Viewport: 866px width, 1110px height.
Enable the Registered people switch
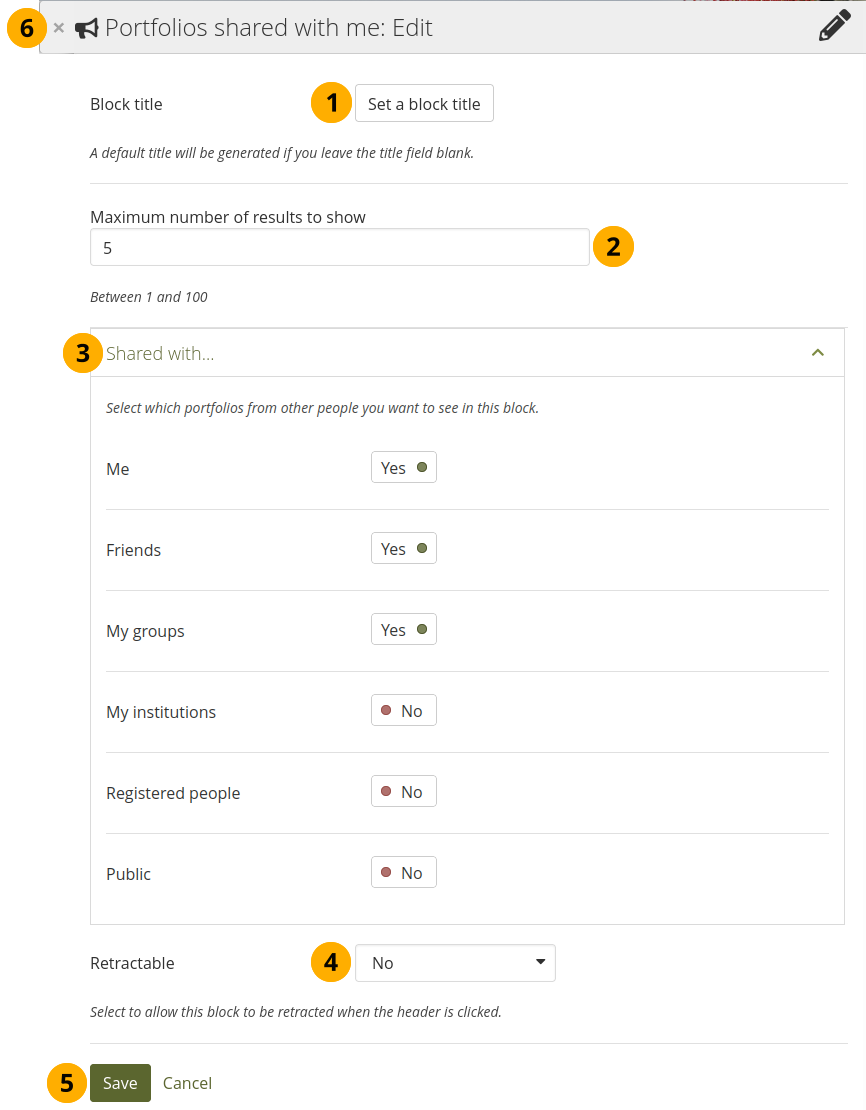pos(403,792)
